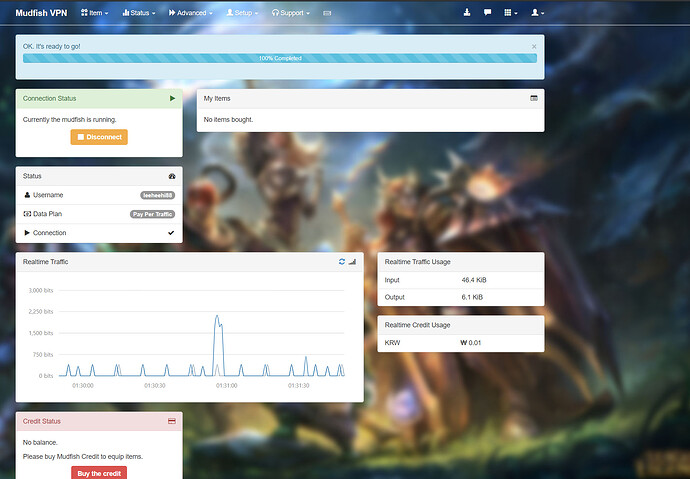Click 'Currently the mudfish is running' text

tap(70, 120)
